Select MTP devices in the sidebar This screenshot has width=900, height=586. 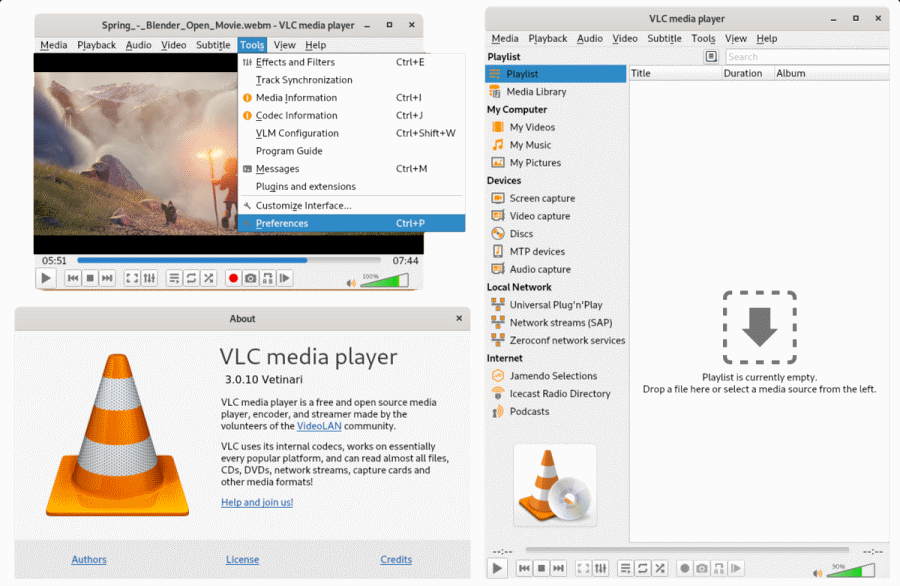[556, 252]
